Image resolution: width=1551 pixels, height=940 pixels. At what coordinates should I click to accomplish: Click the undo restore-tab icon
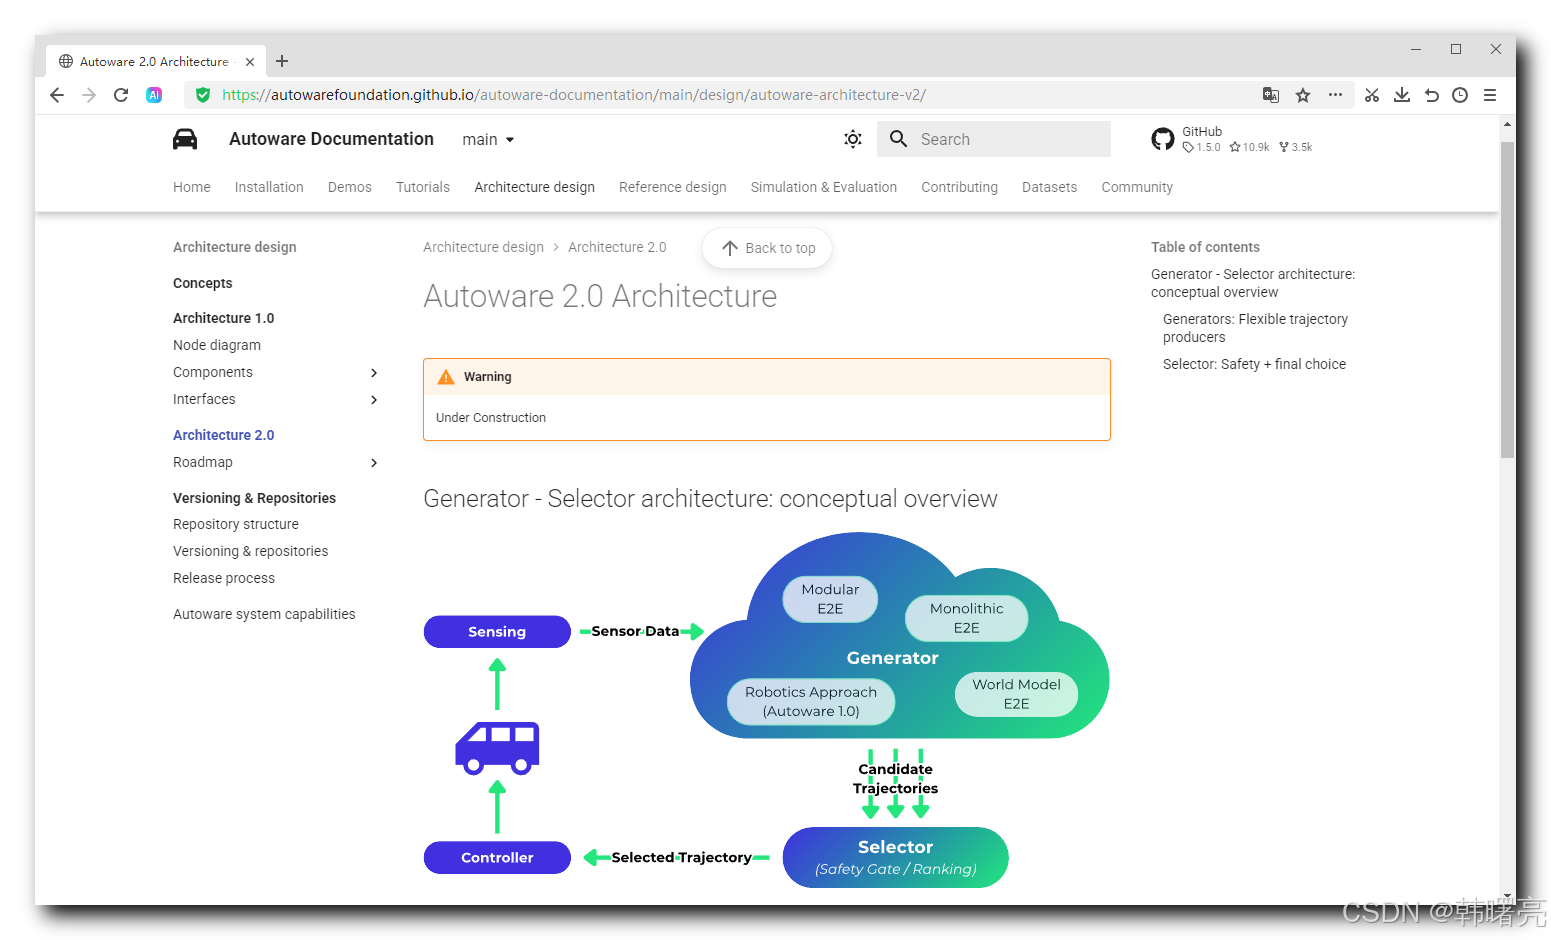pyautogui.click(x=1431, y=95)
